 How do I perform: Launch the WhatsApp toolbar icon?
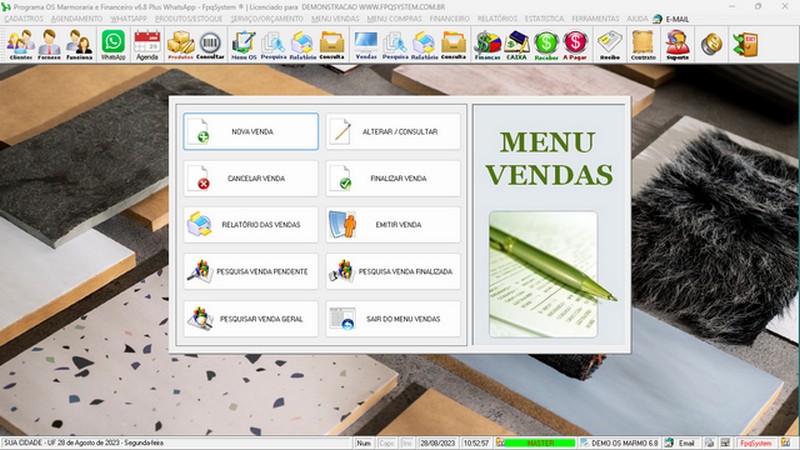click(x=113, y=44)
